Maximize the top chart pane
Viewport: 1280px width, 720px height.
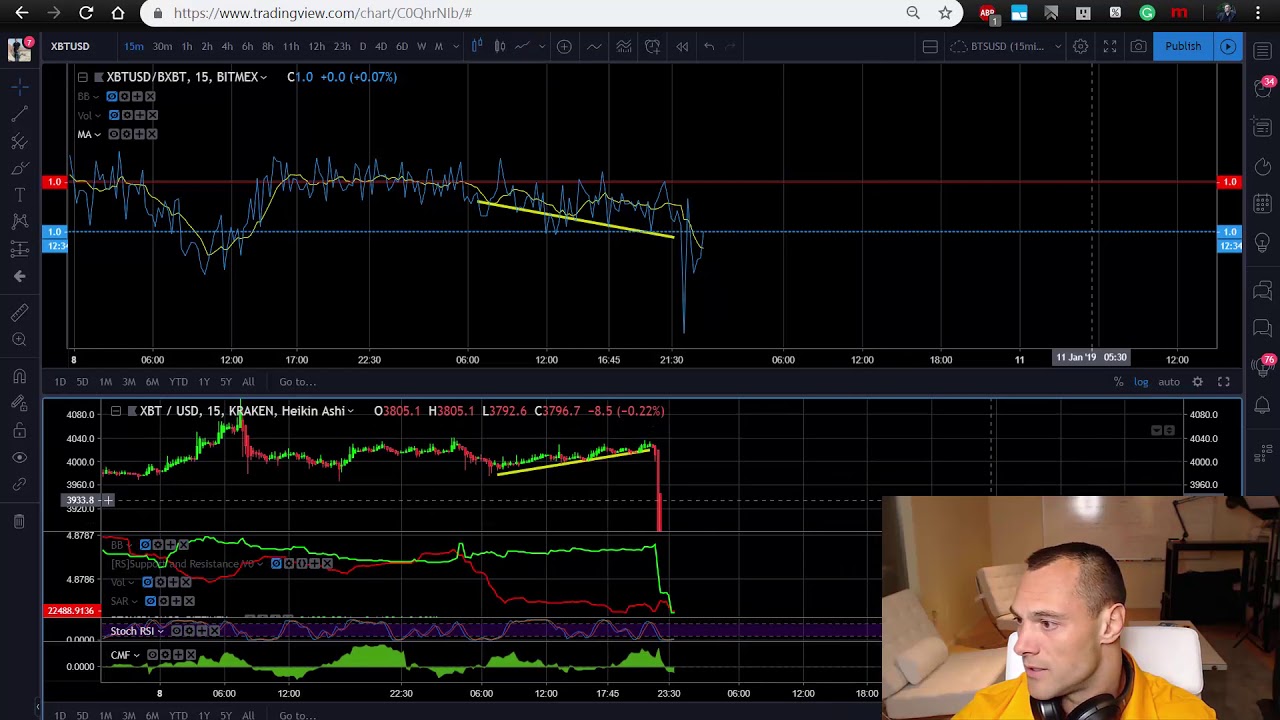coord(1223,381)
